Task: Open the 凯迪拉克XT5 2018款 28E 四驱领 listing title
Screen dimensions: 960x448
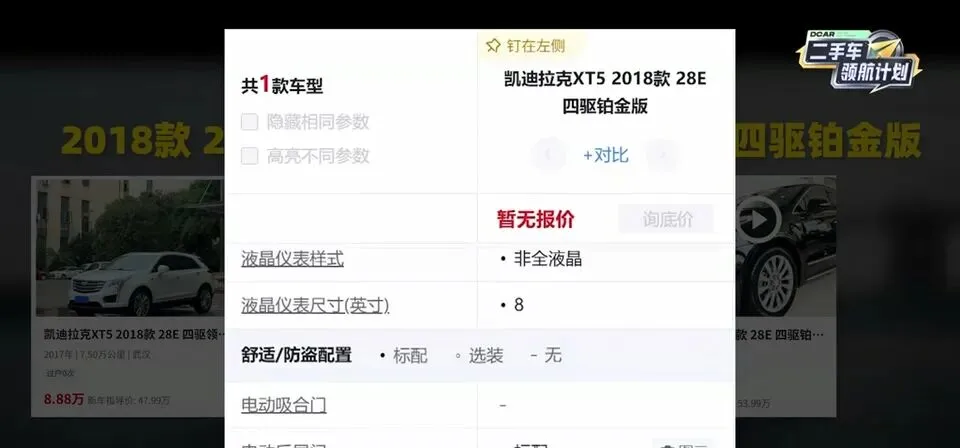Action: click(134, 335)
